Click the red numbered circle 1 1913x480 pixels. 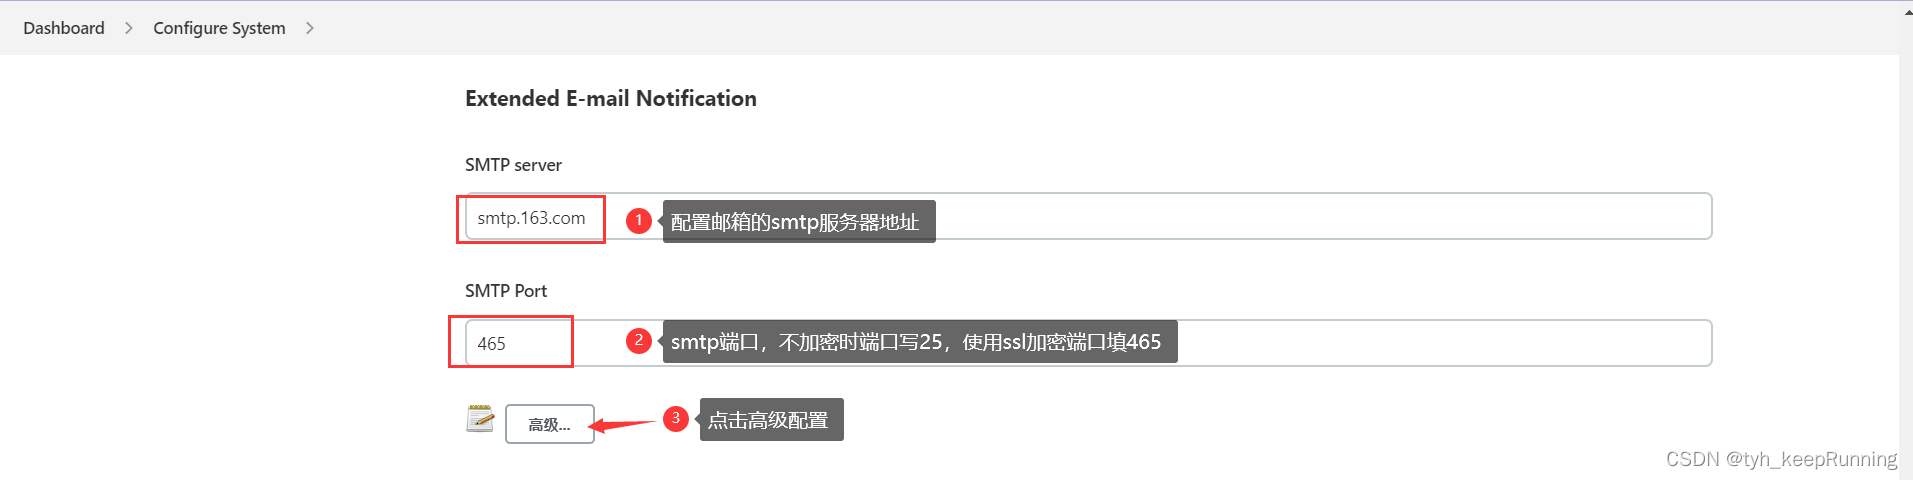639,220
